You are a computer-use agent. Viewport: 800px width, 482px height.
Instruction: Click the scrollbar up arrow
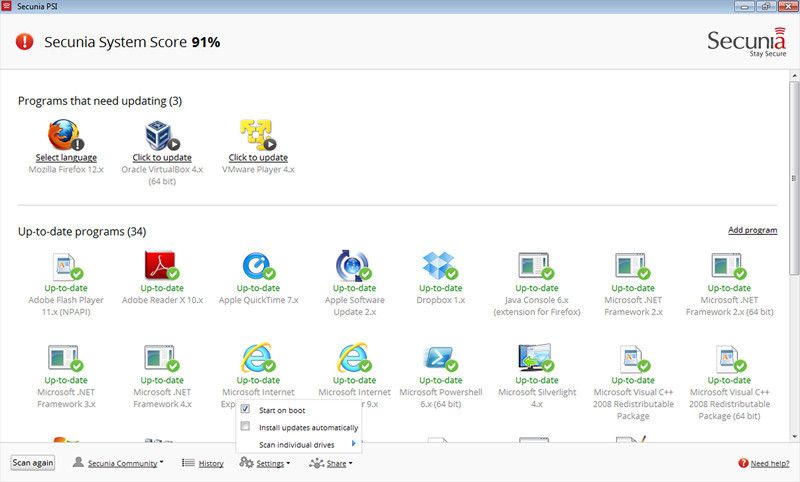coord(794,75)
